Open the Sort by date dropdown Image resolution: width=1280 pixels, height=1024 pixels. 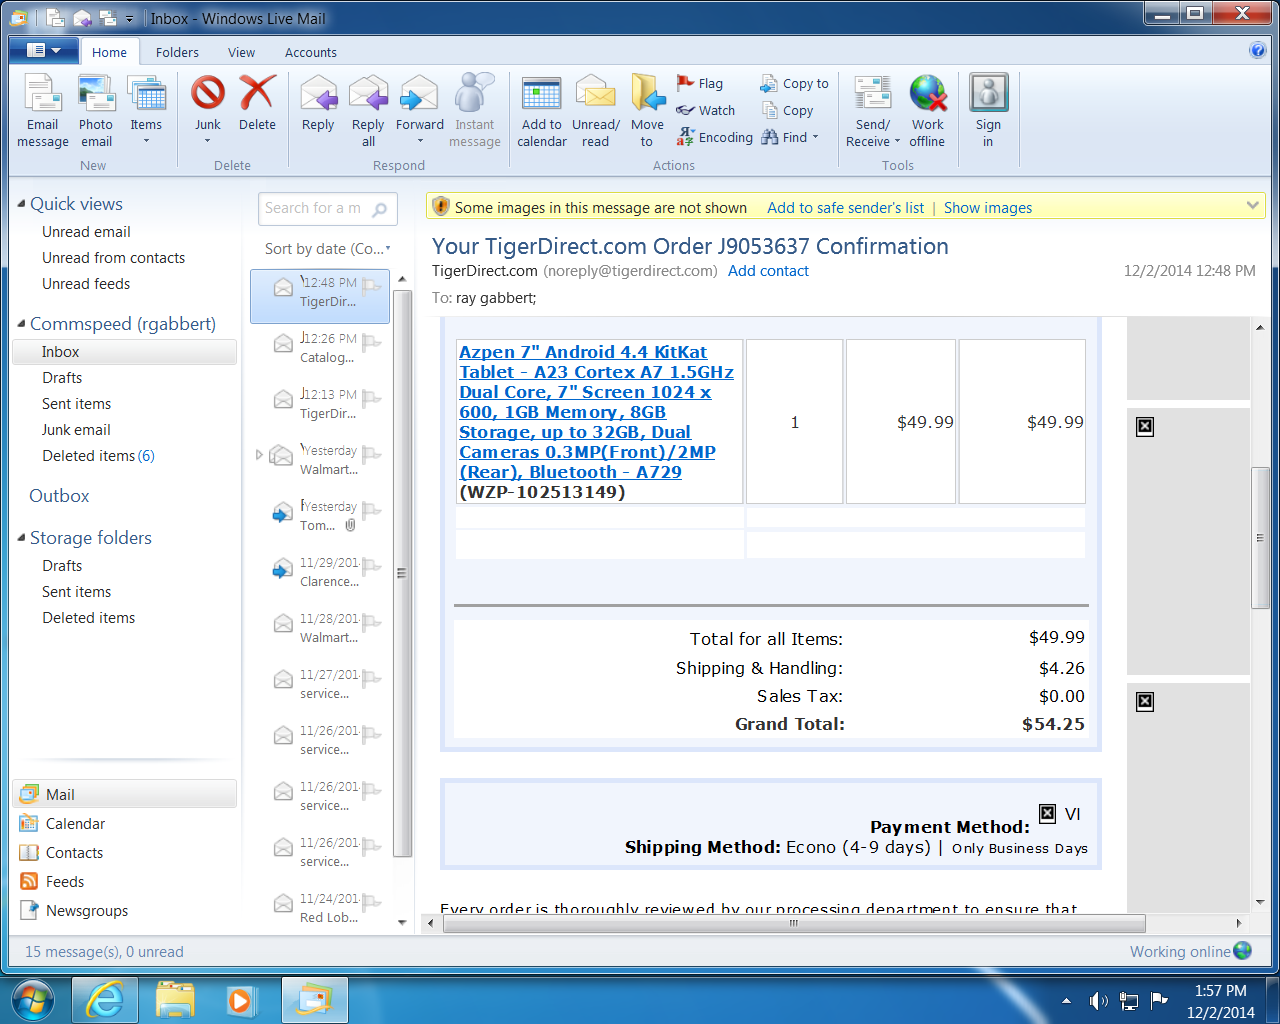click(x=327, y=249)
